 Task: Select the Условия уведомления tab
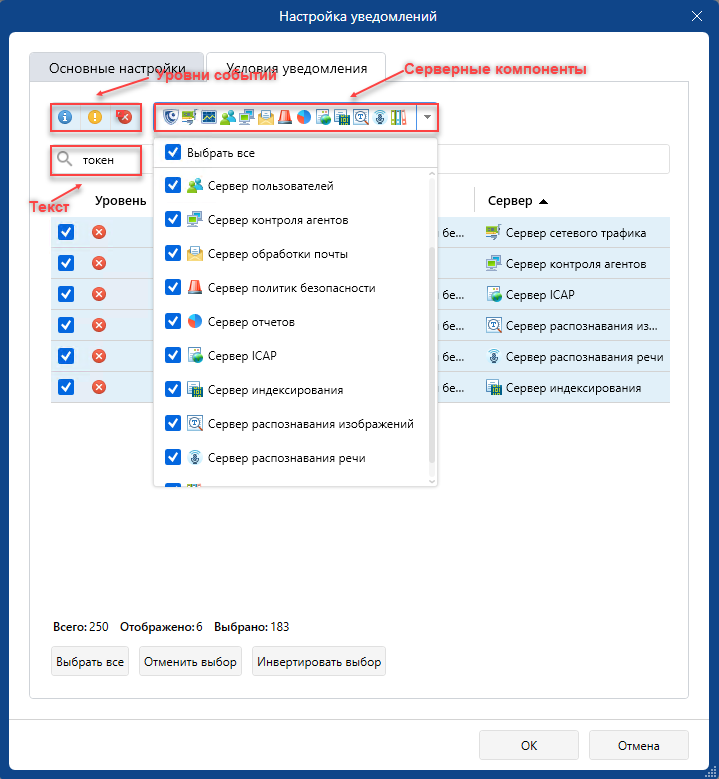(296, 68)
